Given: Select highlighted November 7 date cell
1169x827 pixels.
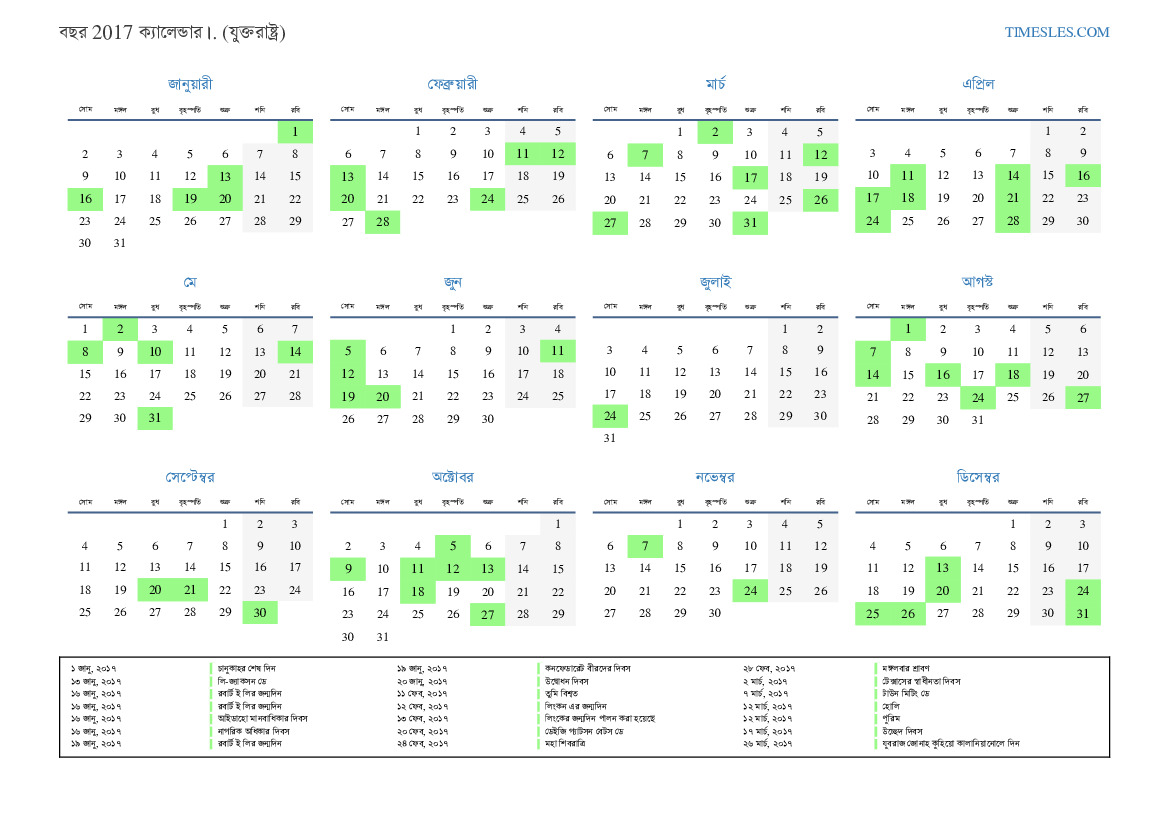Looking at the screenshot, I should (x=645, y=546).
